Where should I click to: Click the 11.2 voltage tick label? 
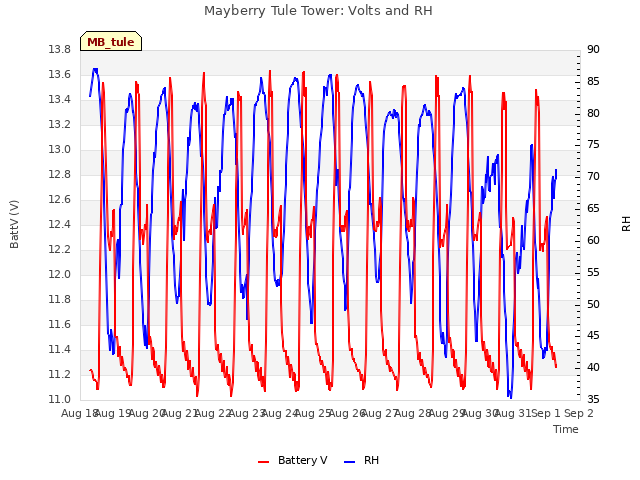tap(60, 374)
